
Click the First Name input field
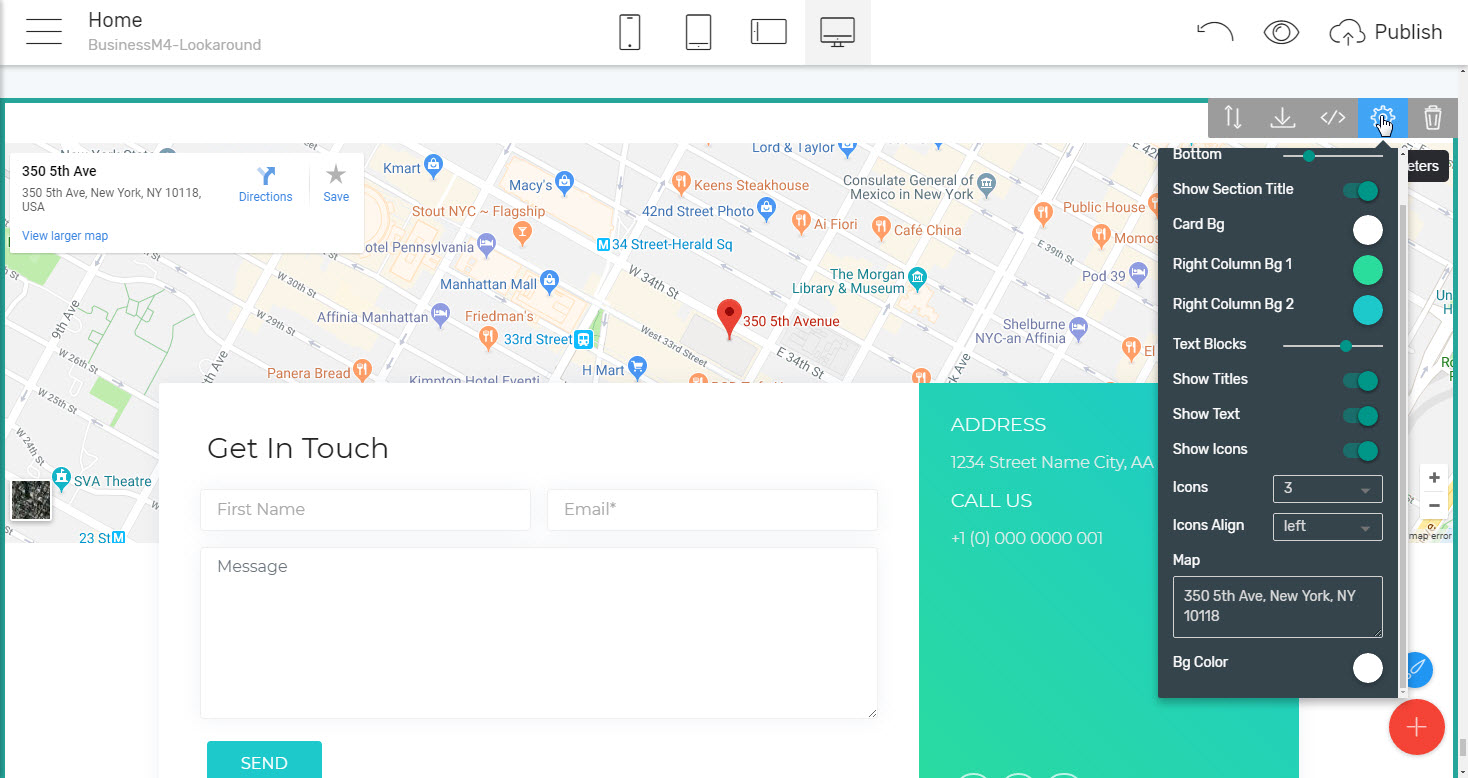(365, 509)
